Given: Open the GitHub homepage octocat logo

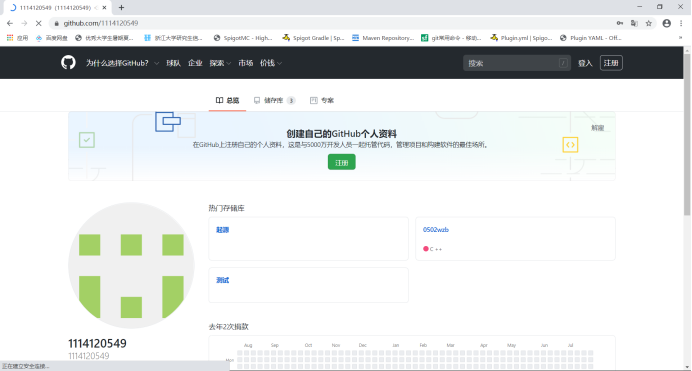Looking at the screenshot, I should pos(68,63).
